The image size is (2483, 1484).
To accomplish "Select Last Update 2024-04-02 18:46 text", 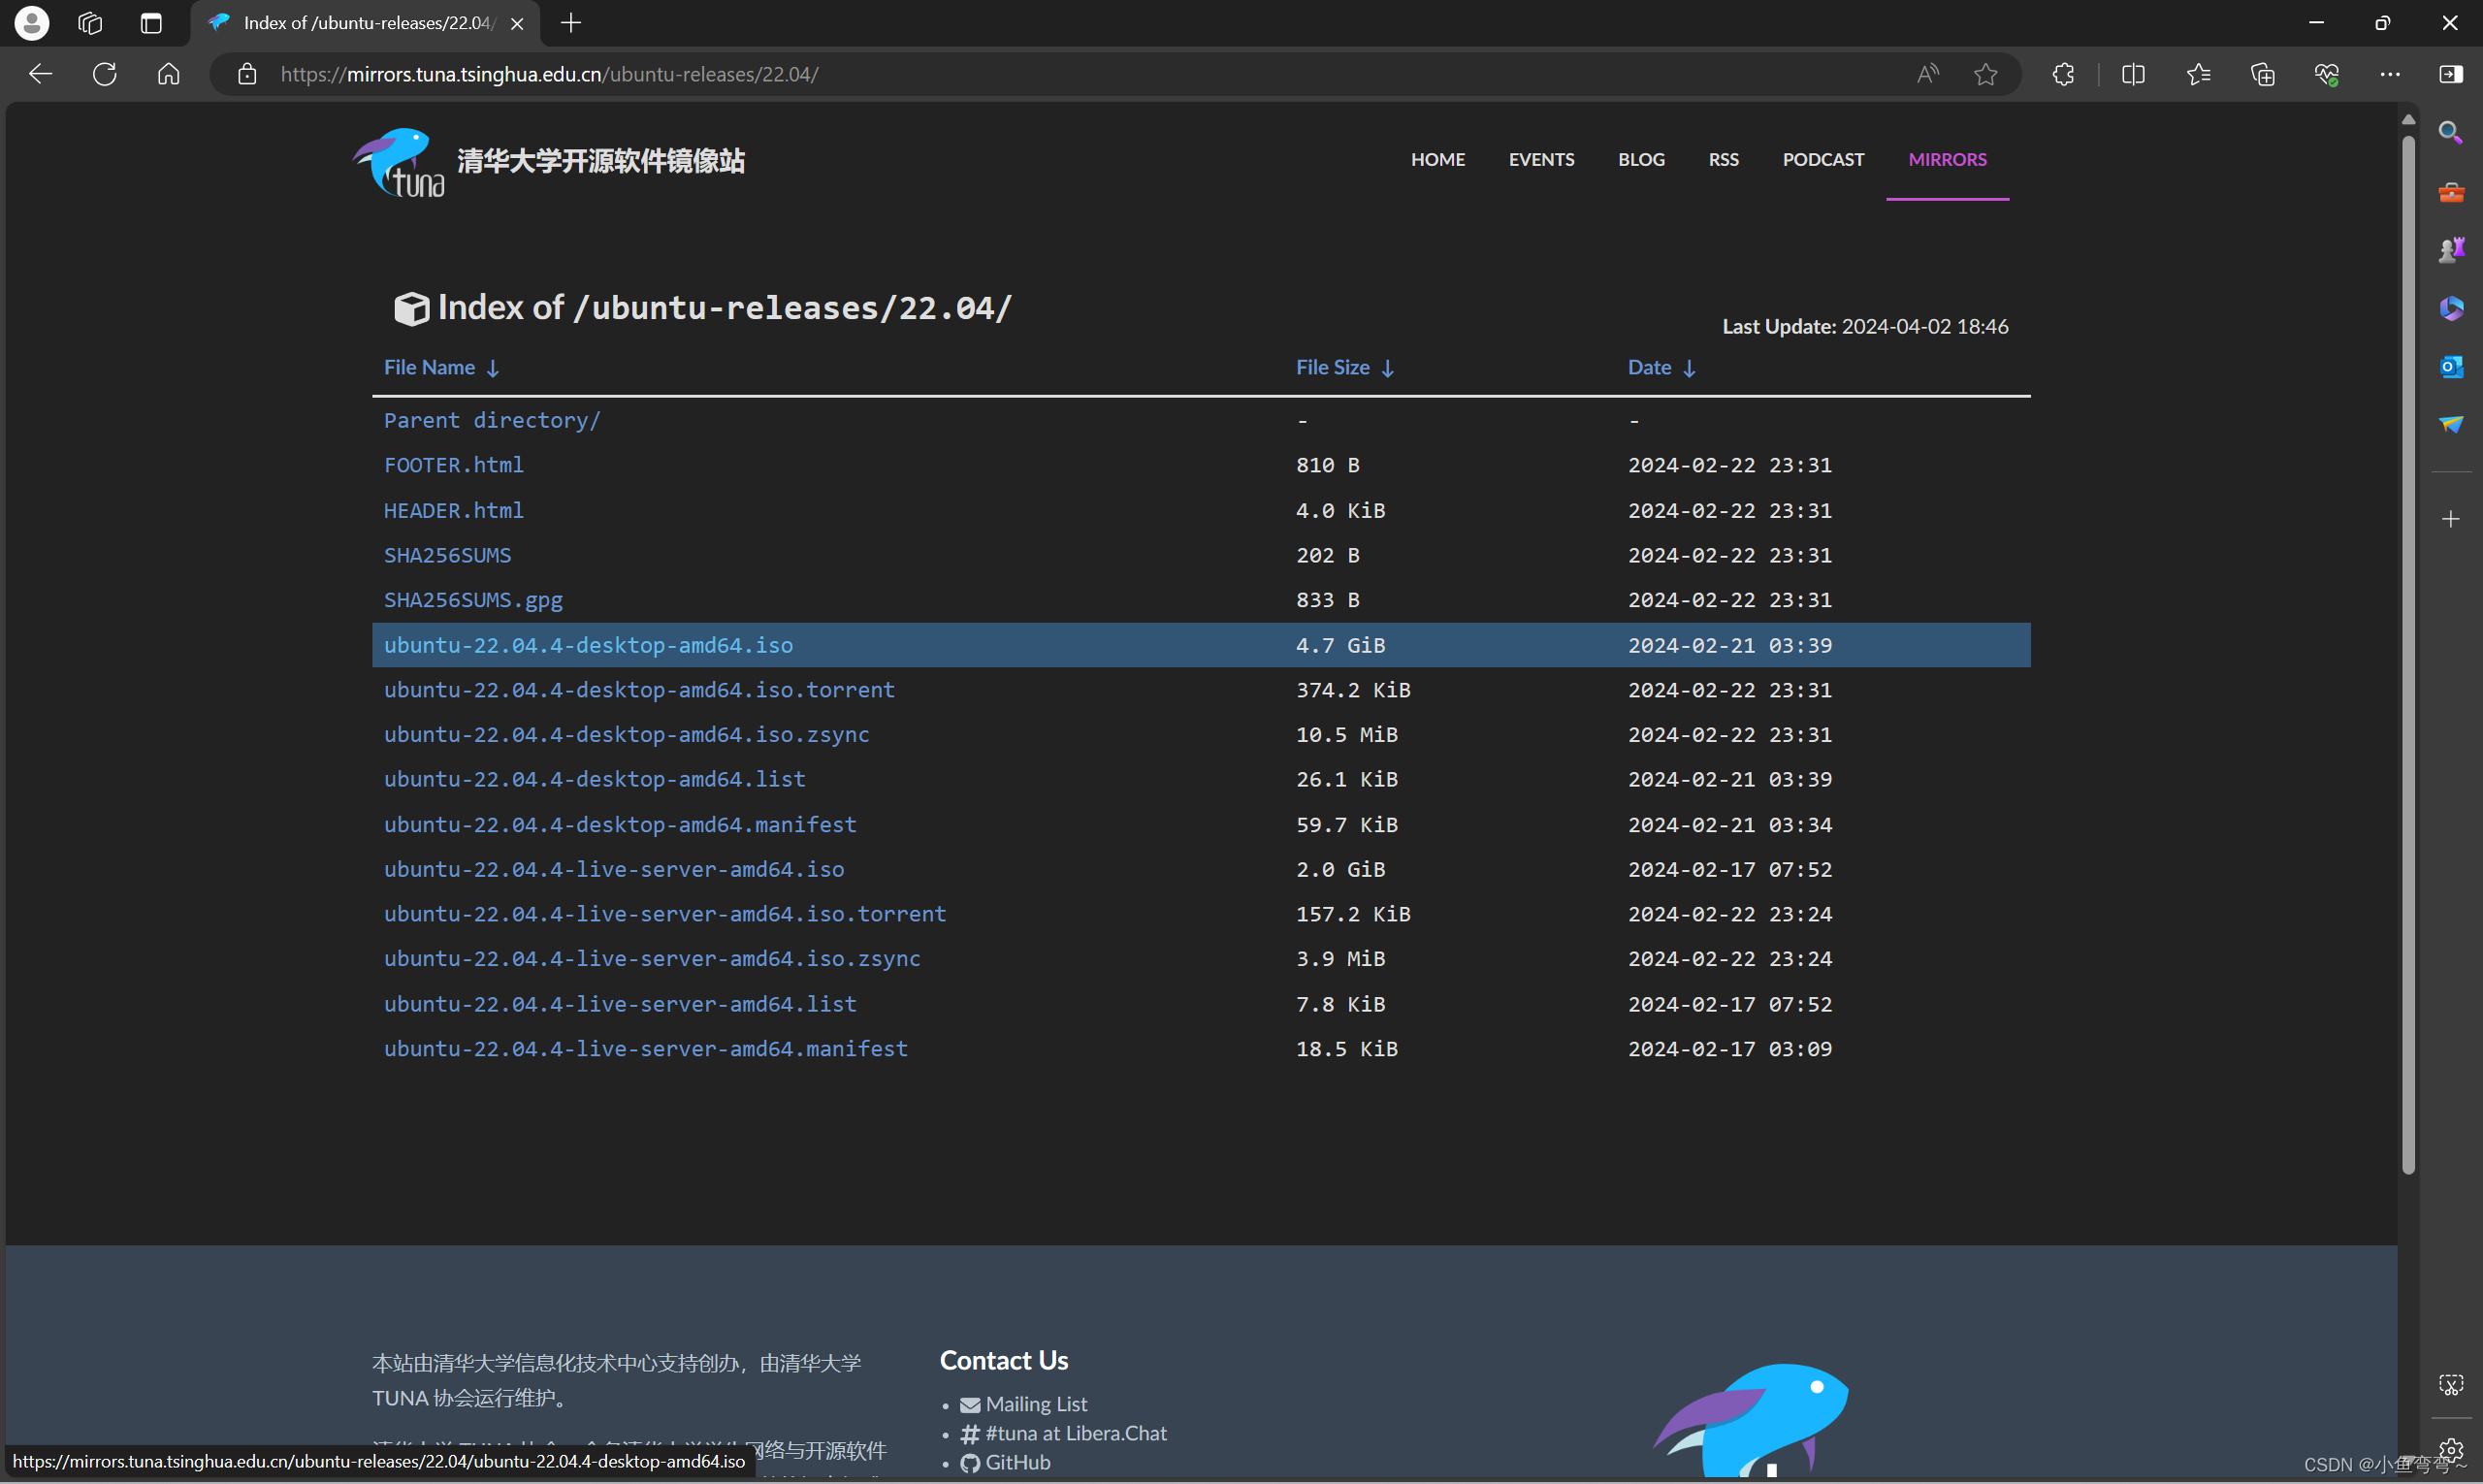I will [x=1865, y=326].
